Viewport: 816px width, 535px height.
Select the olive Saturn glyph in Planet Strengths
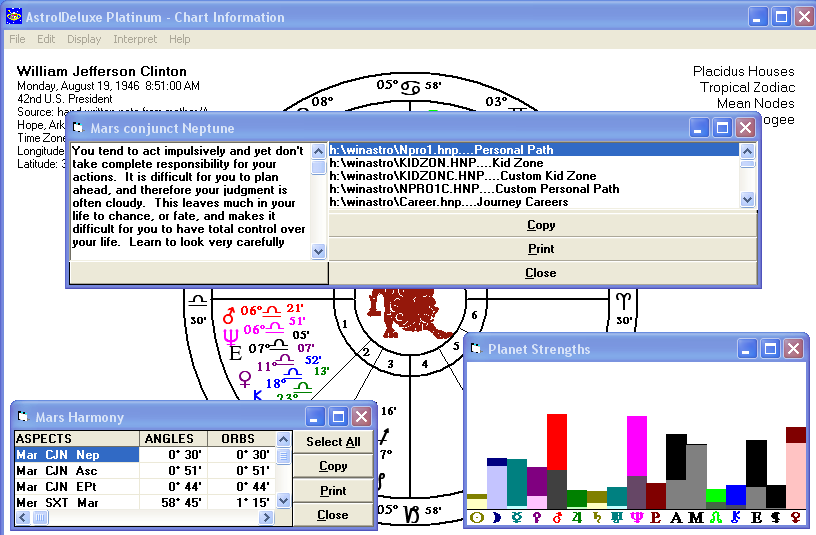pos(597,517)
